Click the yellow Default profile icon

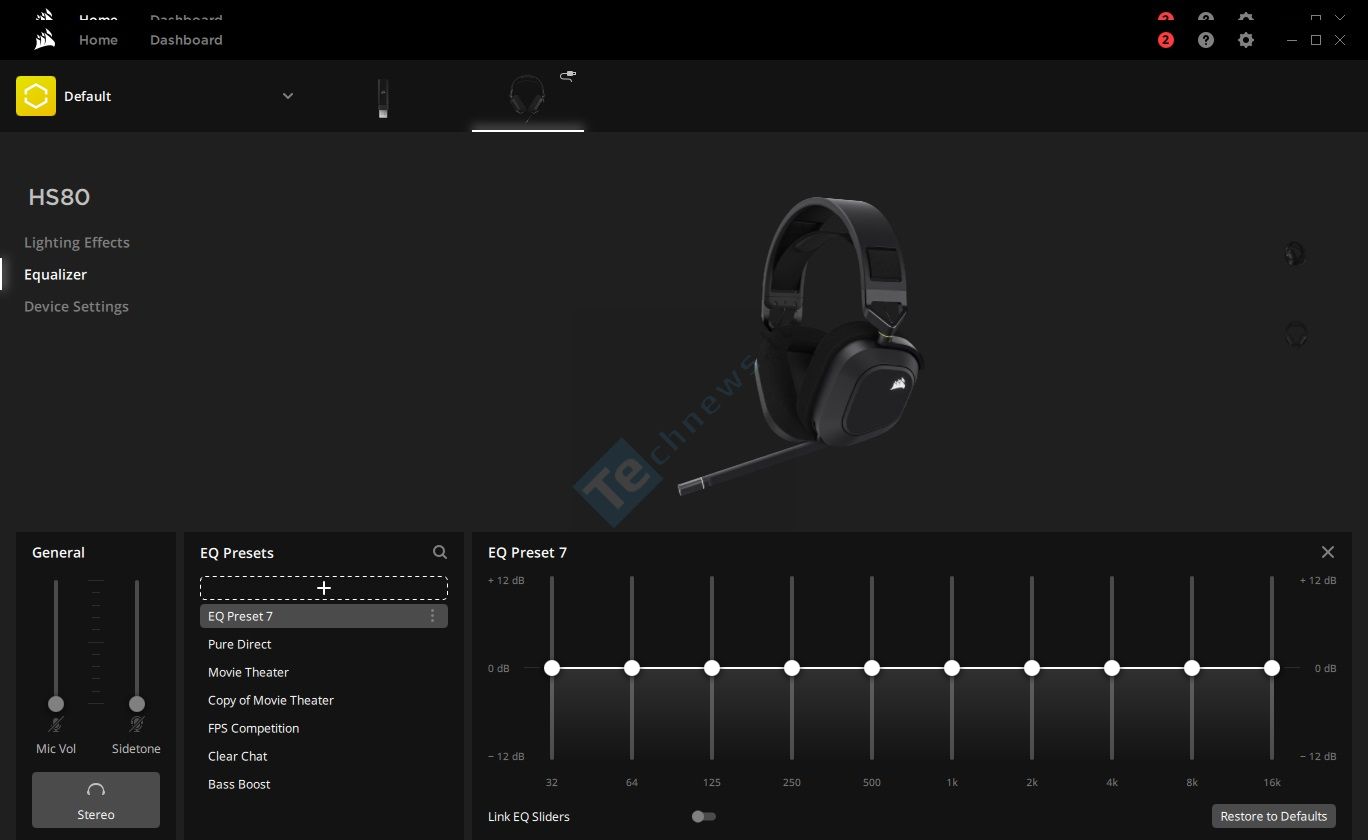pos(36,96)
